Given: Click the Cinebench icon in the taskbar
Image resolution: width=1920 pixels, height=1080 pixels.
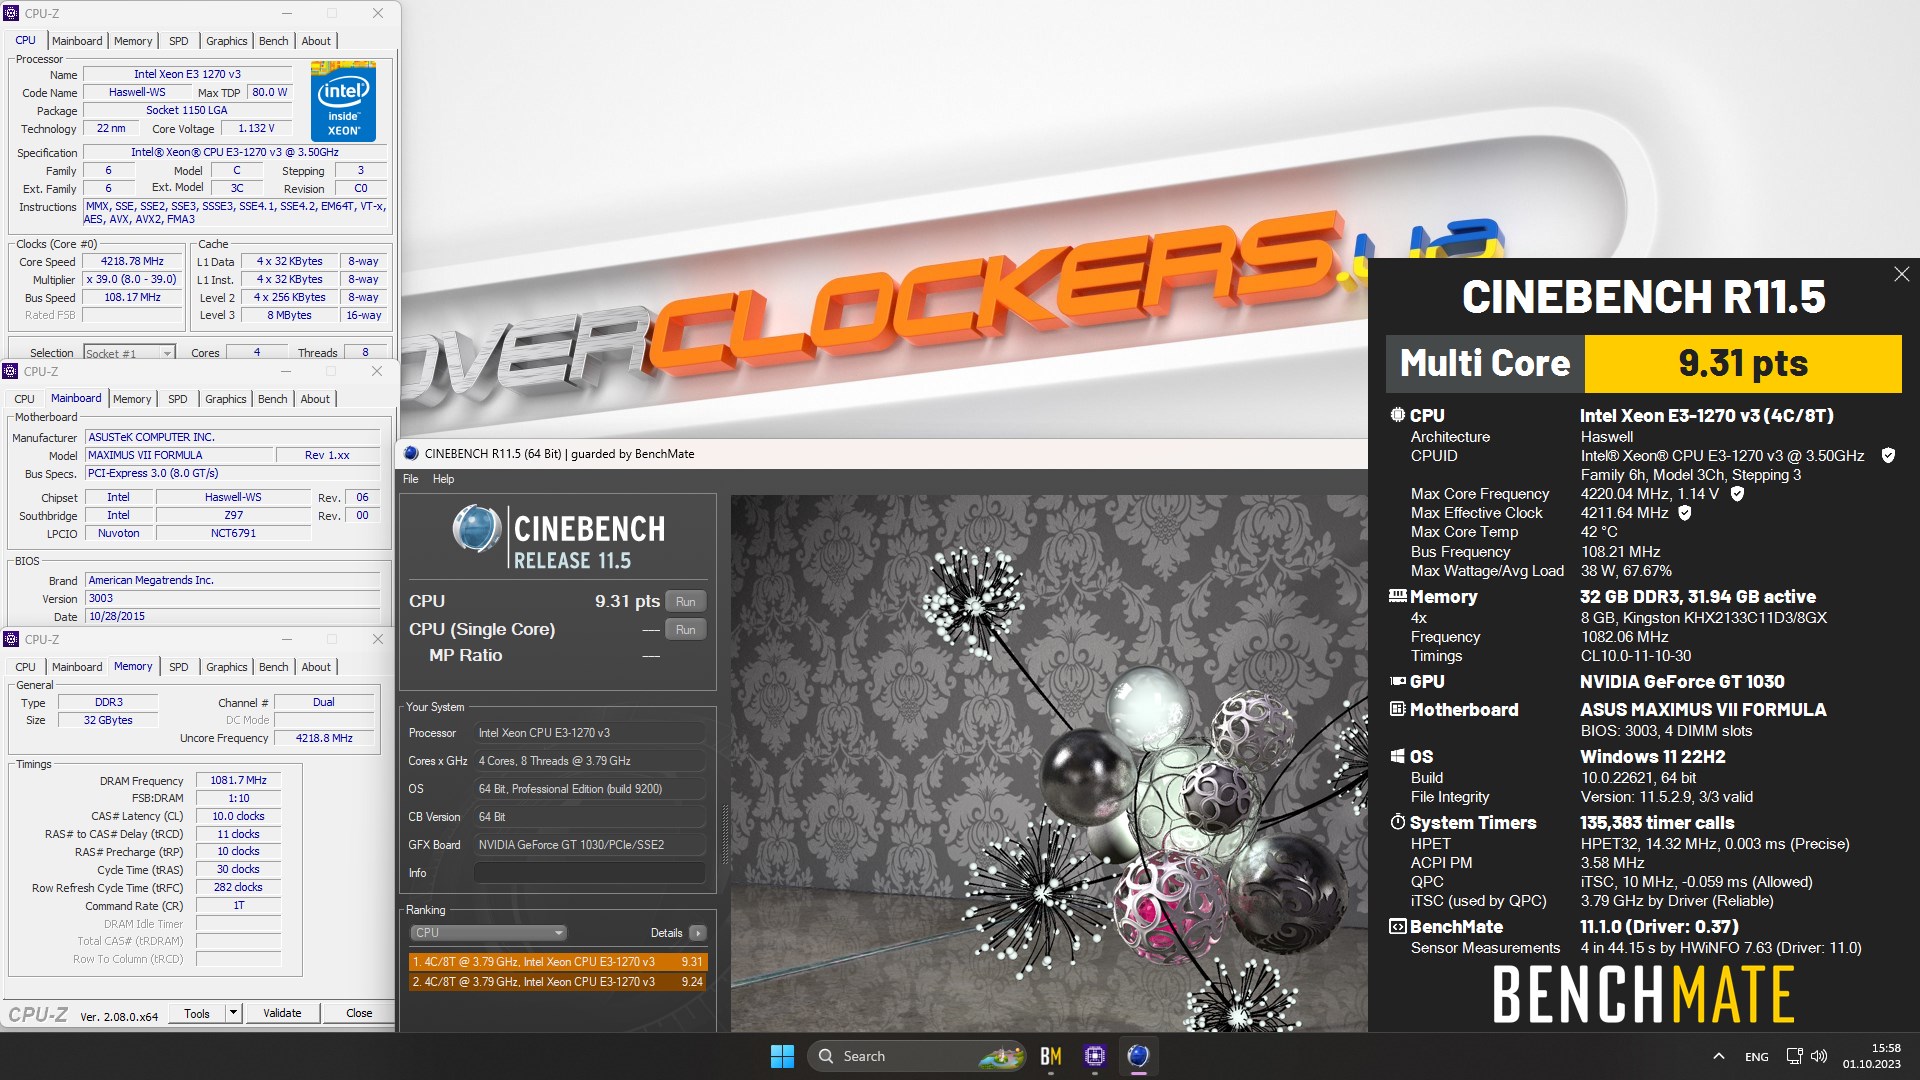Looking at the screenshot, I should pos(1138,1056).
